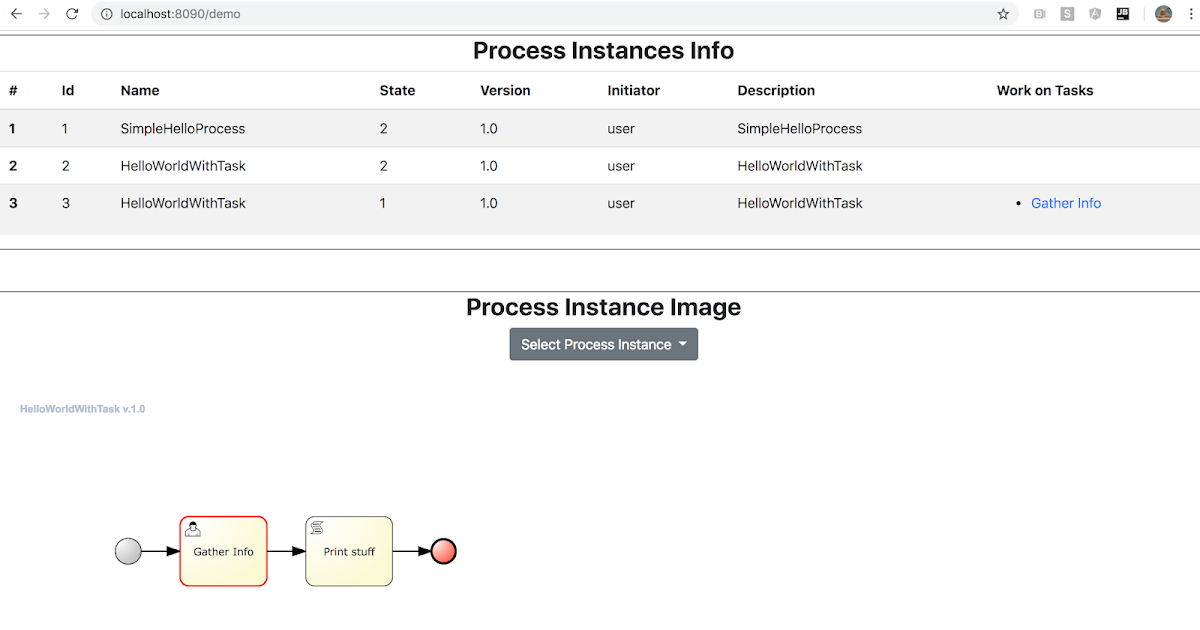Click the back navigation arrow

(16, 14)
